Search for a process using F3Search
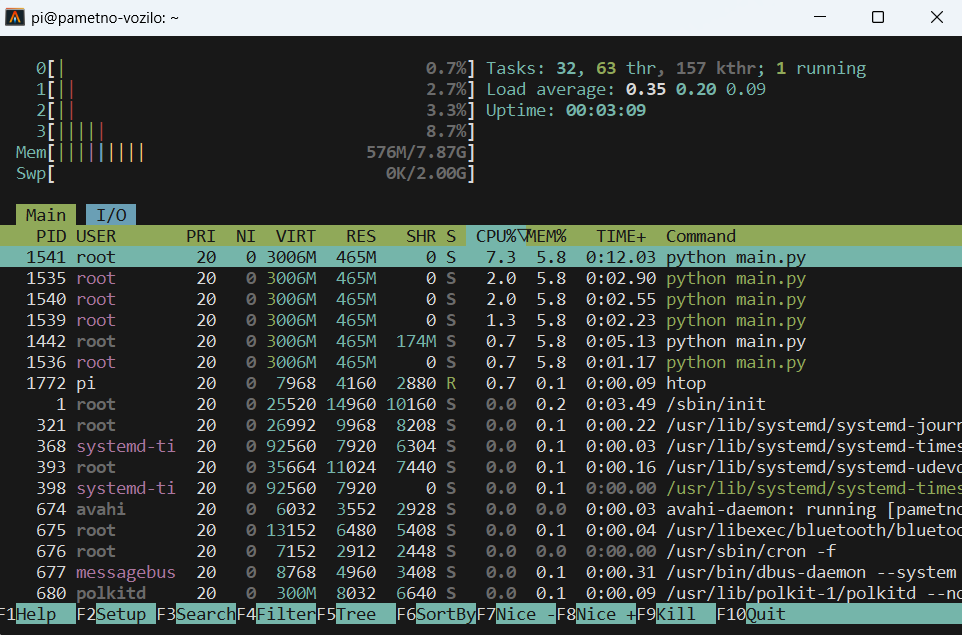Screen dimensions: 962x635 [x=195, y=614]
